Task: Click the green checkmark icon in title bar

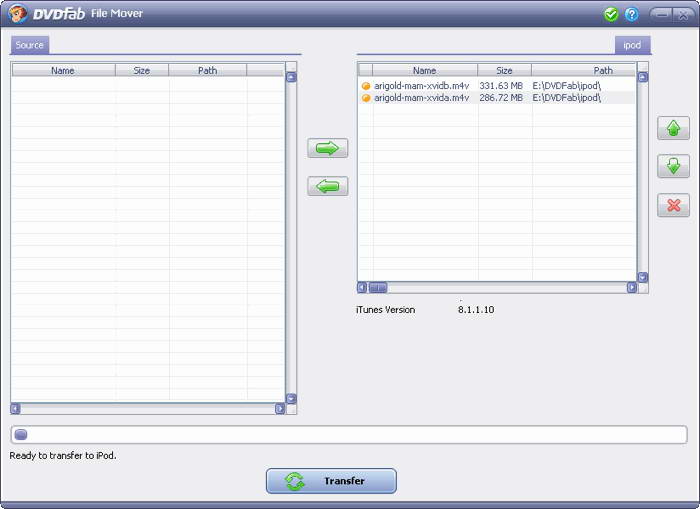Action: tap(611, 14)
